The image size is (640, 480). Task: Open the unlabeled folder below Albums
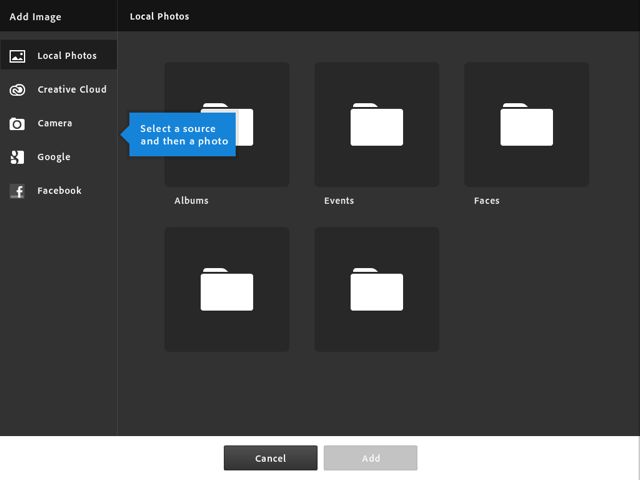pos(227,289)
